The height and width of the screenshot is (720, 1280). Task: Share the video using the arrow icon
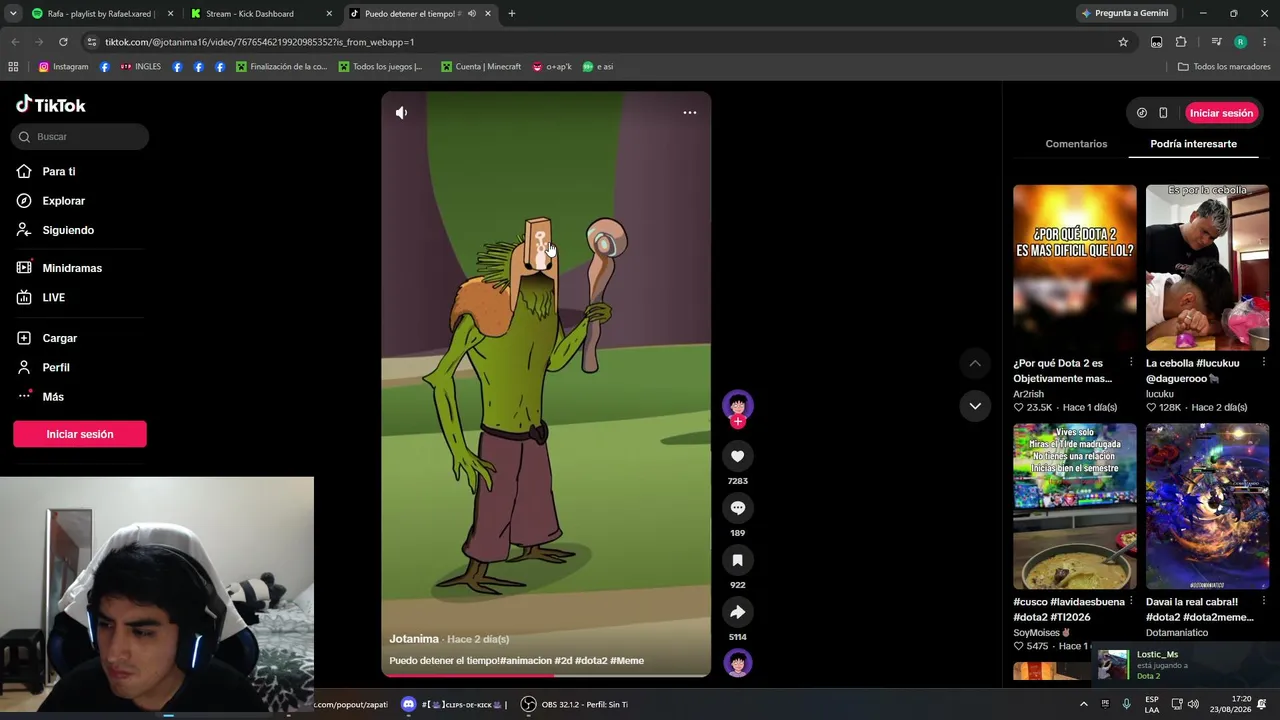tap(738, 612)
